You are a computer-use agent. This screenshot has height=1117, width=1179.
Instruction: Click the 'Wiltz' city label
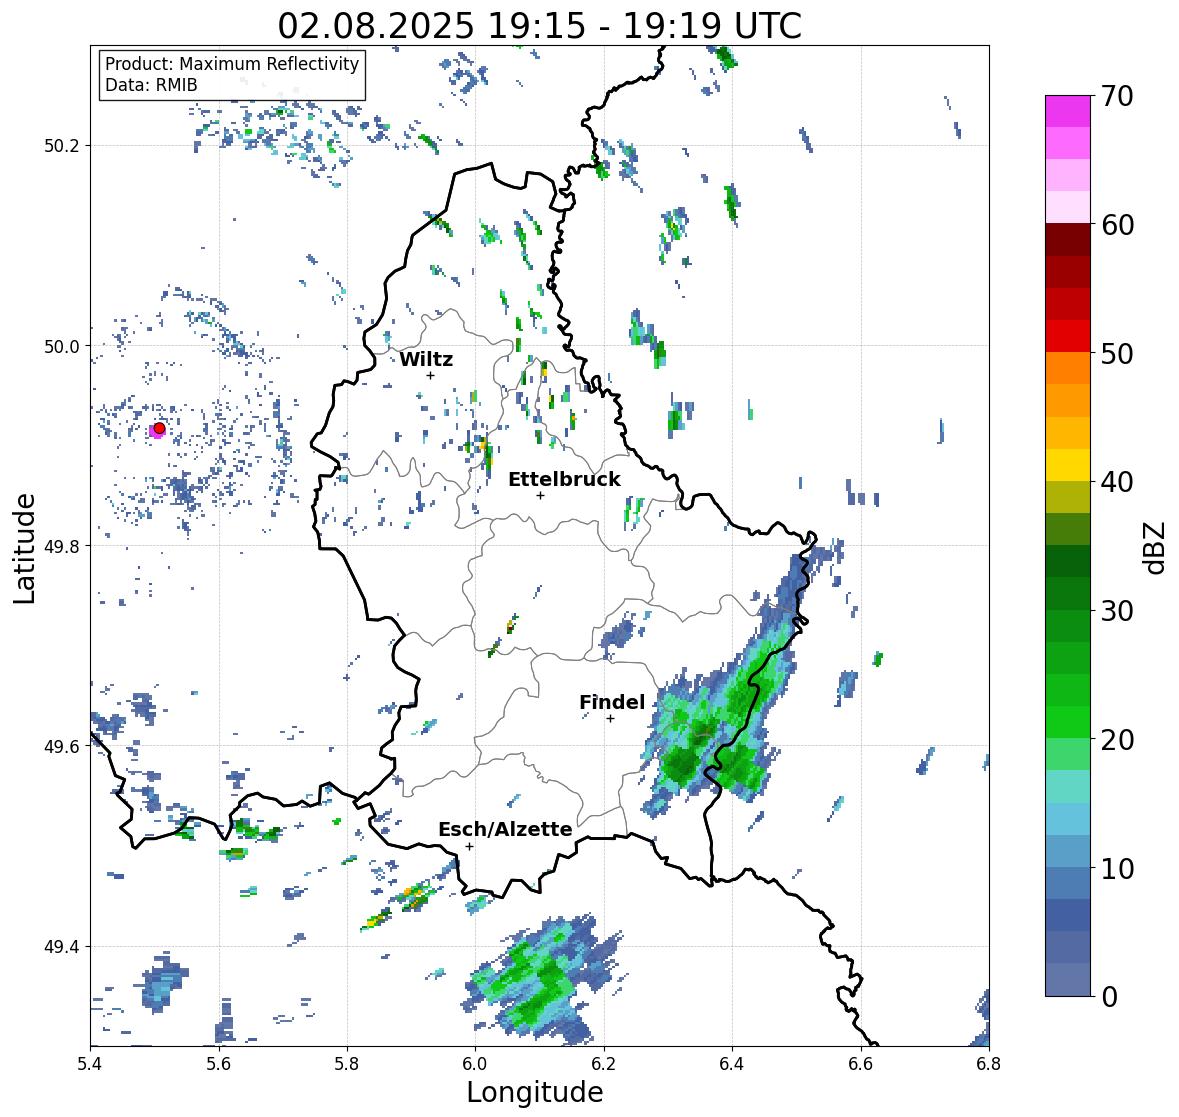[x=426, y=359]
